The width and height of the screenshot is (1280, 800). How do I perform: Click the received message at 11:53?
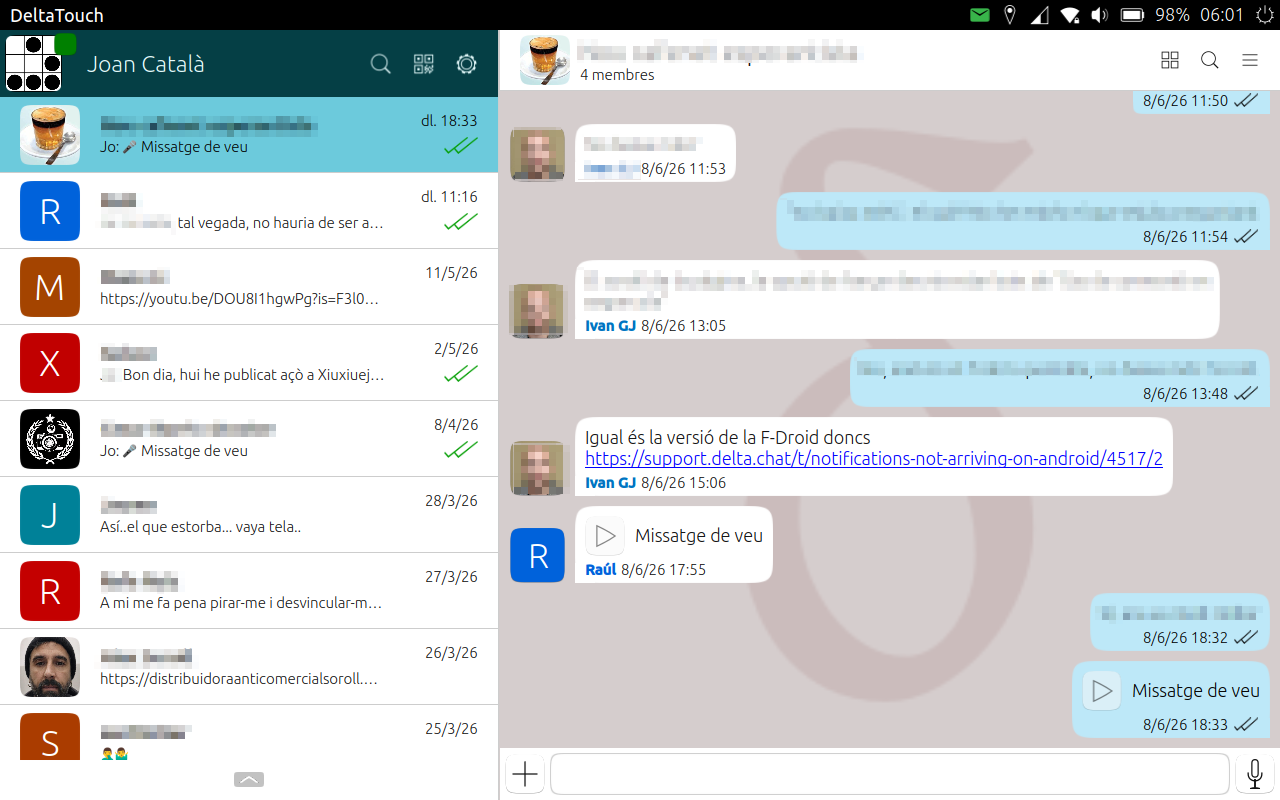[655, 153]
